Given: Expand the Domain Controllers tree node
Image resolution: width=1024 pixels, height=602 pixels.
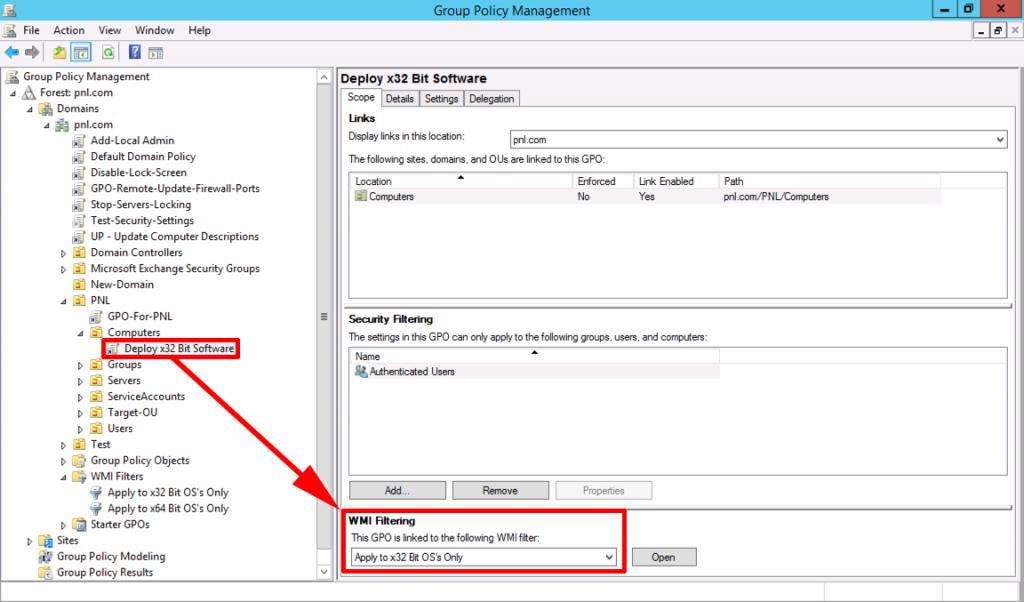Looking at the screenshot, I should 64,252.
